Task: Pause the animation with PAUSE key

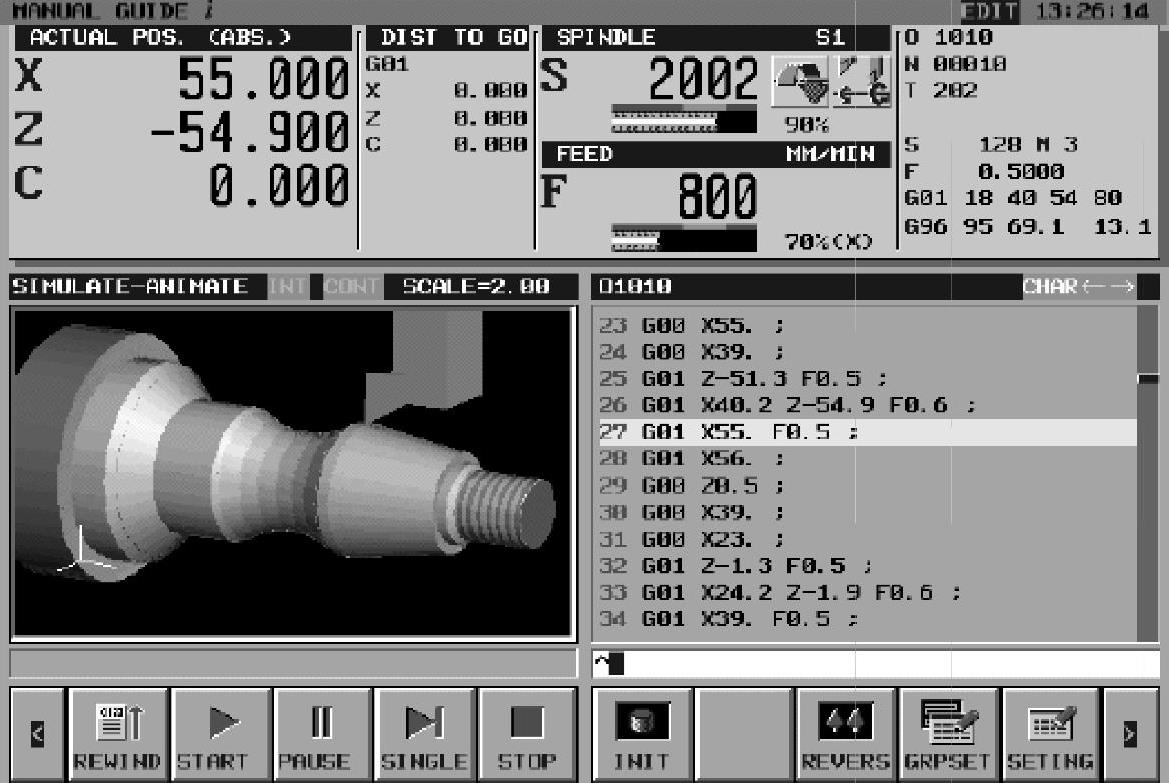Action: click(323, 735)
